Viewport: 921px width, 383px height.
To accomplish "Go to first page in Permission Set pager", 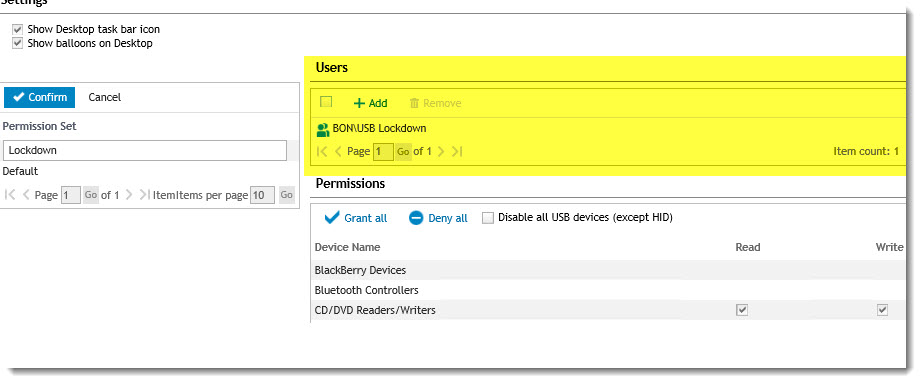I will (x=10, y=195).
